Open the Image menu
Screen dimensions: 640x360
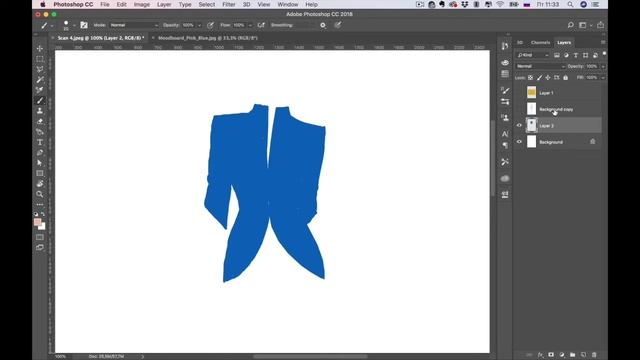(x=142, y=4)
